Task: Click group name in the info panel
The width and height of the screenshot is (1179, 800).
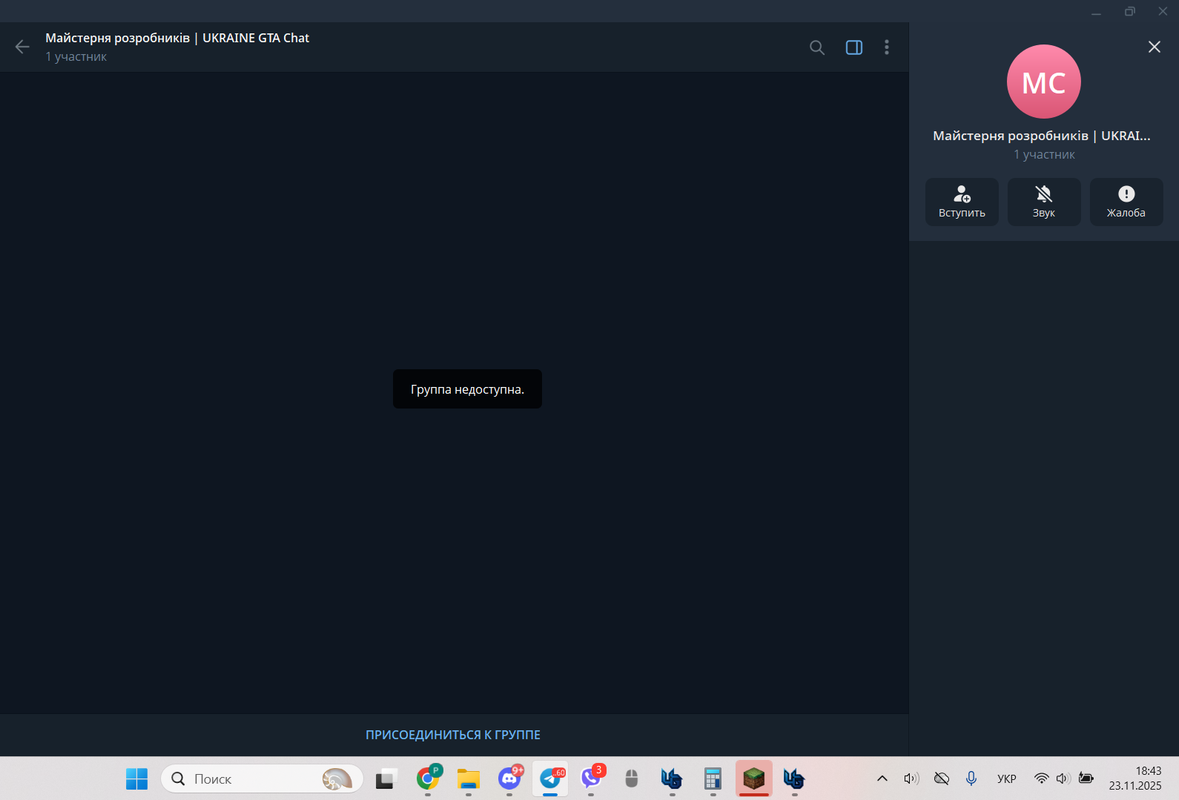Action: [x=1041, y=135]
